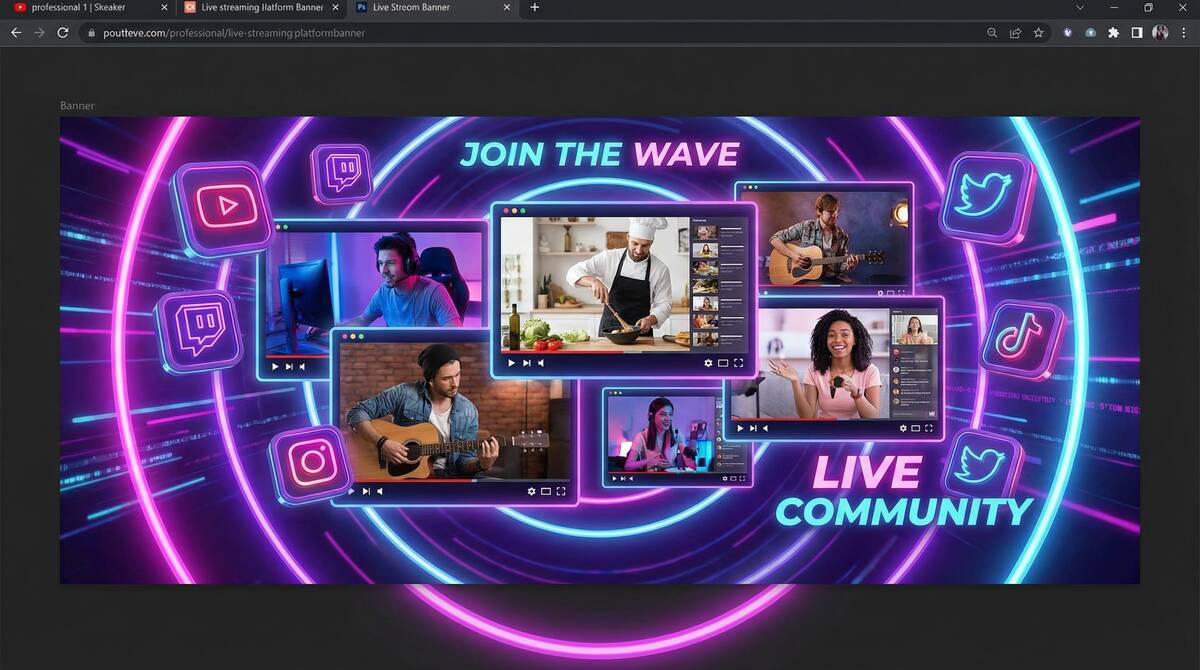Switch to the "professional 1 | Skeaker" tab
The height and width of the screenshot is (670, 1200).
(80, 8)
